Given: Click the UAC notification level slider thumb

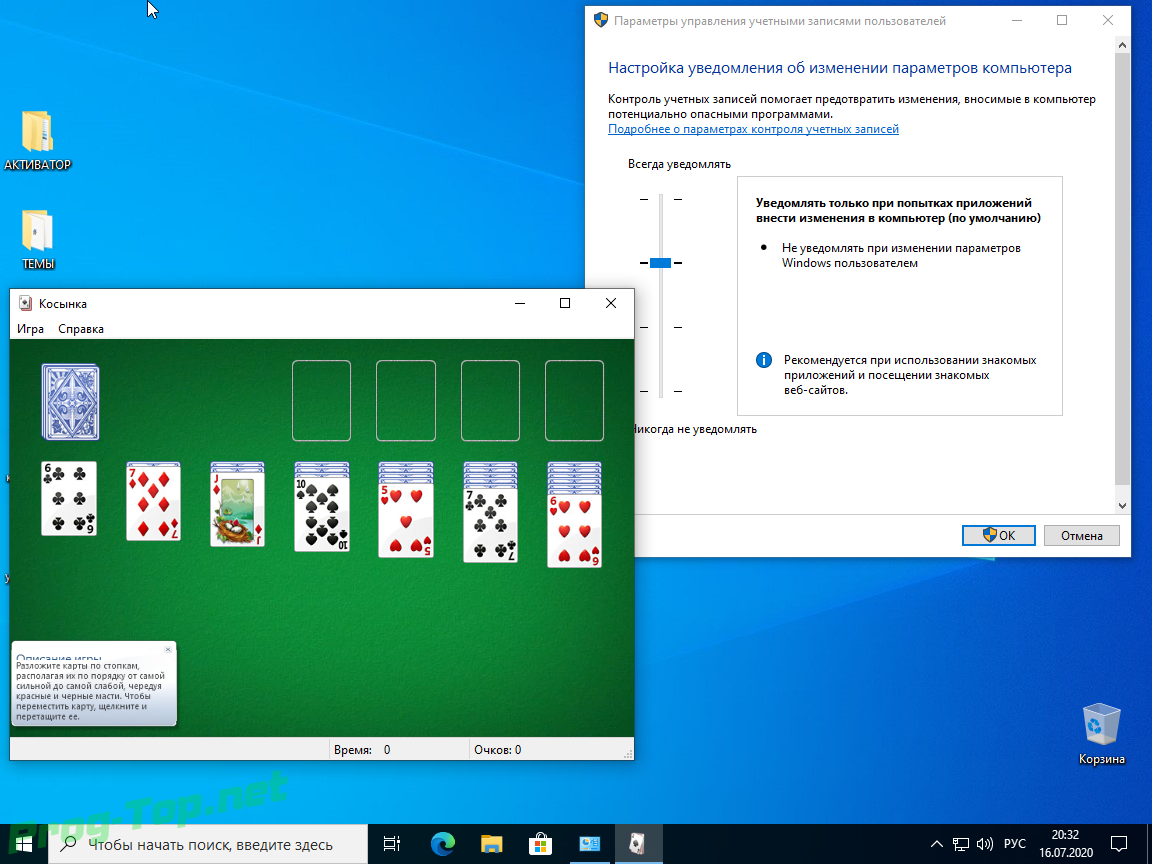Looking at the screenshot, I should pyautogui.click(x=660, y=262).
